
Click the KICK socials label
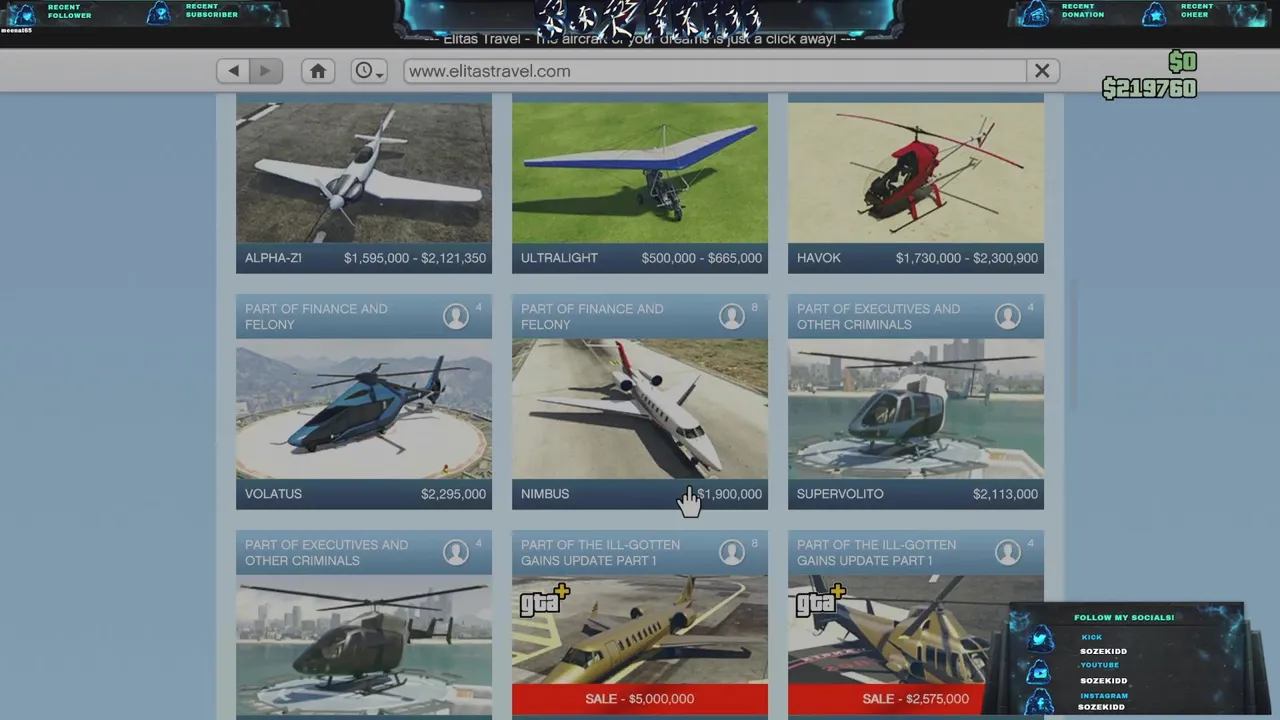1091,637
